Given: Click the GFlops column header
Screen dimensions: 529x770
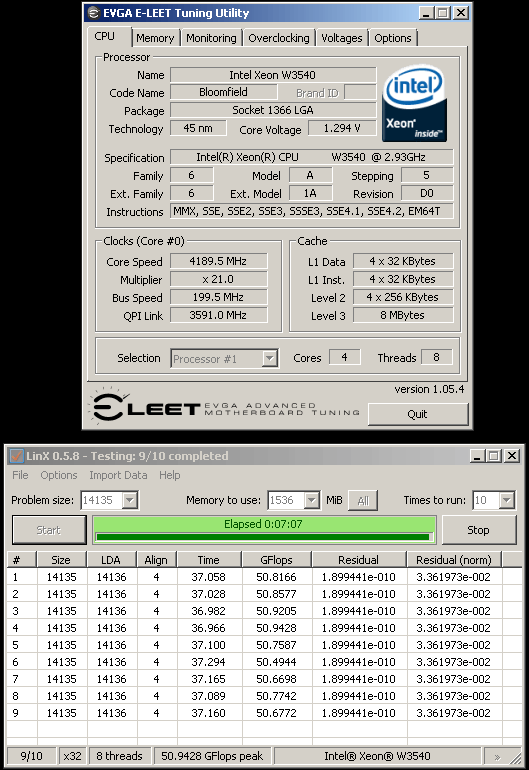Looking at the screenshot, I should pos(276,560).
